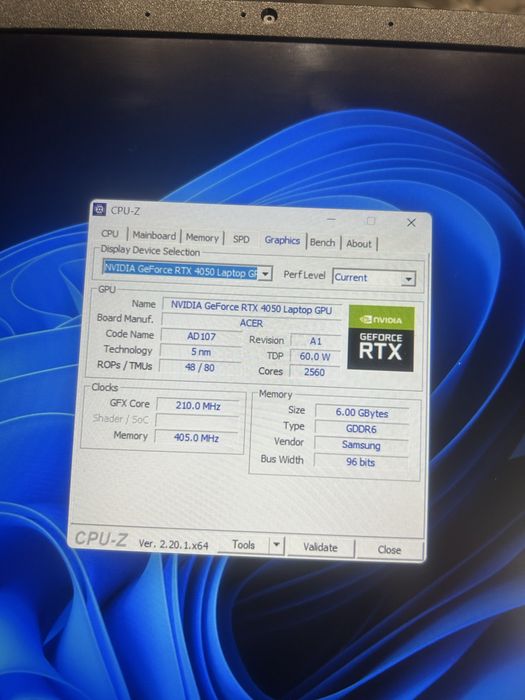Click the empty Shader / SoC field
The image size is (525, 700).
click(197, 421)
